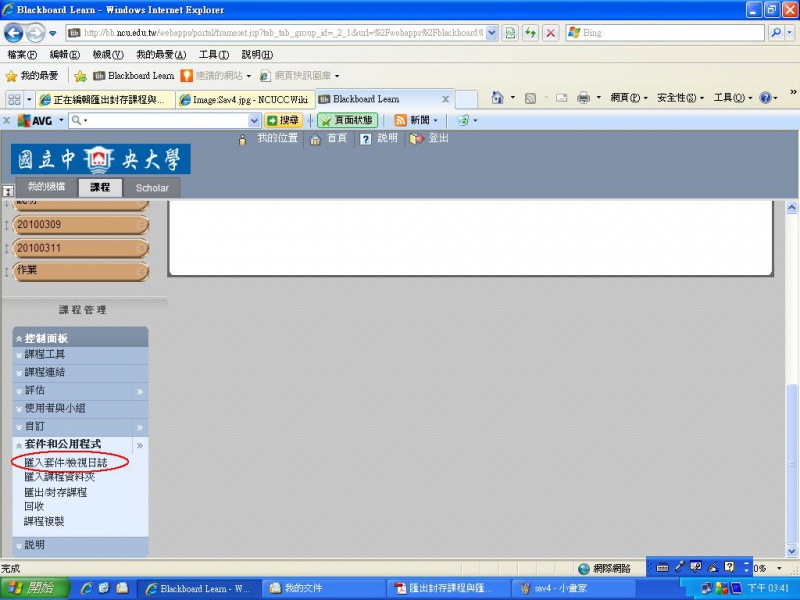Click 匯入套件/檢視日誌 link

coord(66,463)
